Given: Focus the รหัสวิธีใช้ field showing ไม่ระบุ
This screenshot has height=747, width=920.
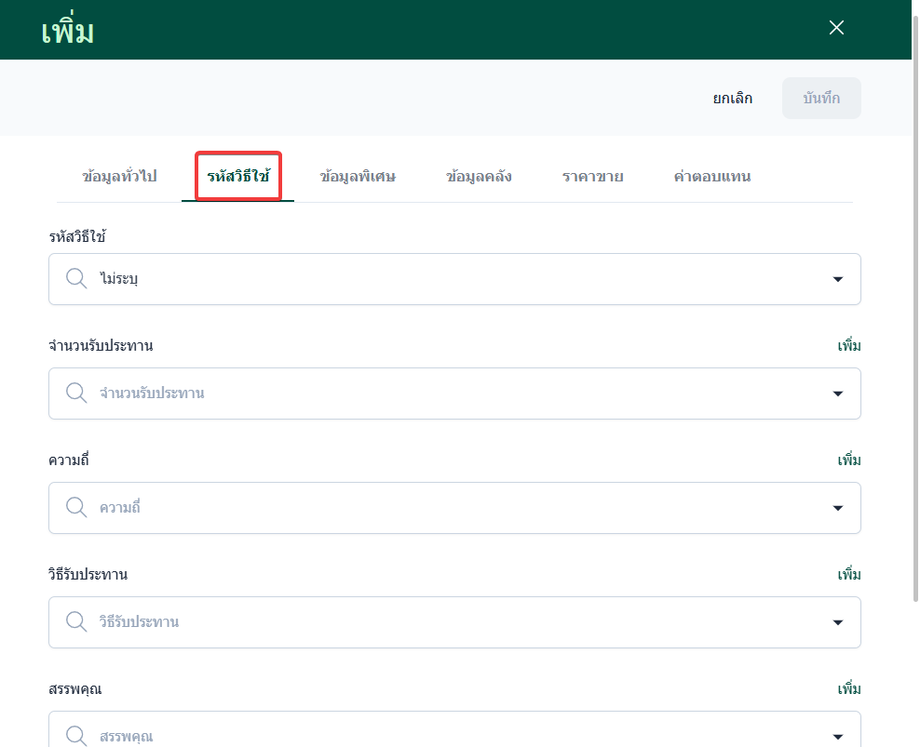Looking at the screenshot, I should tap(455, 279).
